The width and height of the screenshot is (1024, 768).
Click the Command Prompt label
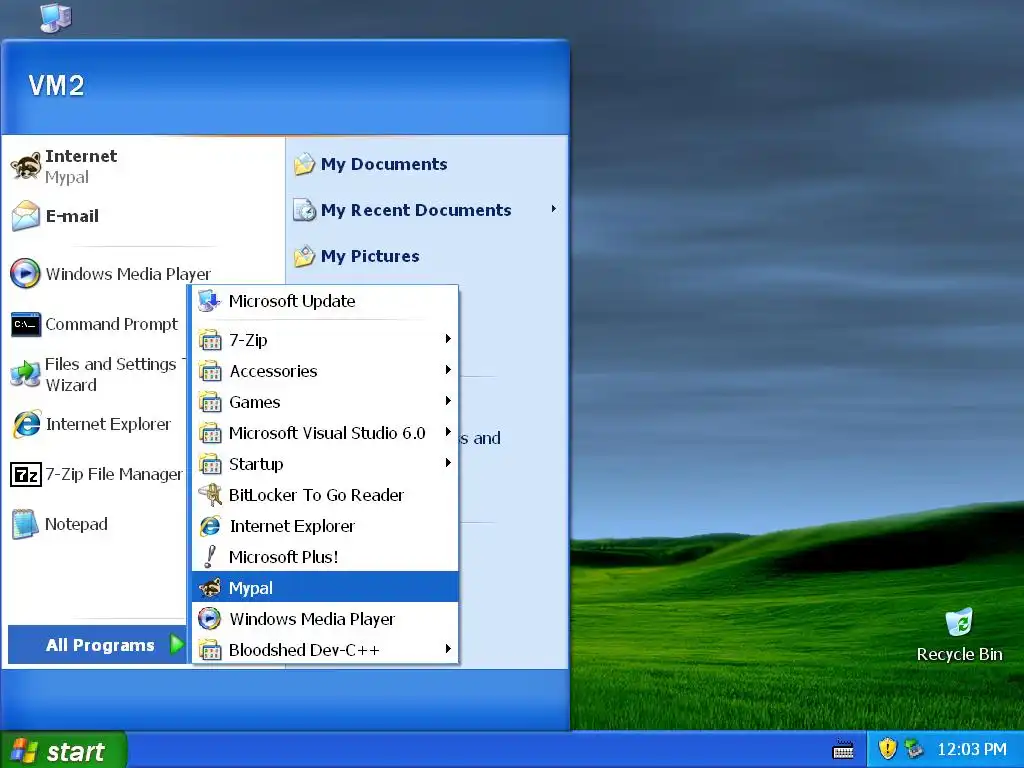point(112,324)
